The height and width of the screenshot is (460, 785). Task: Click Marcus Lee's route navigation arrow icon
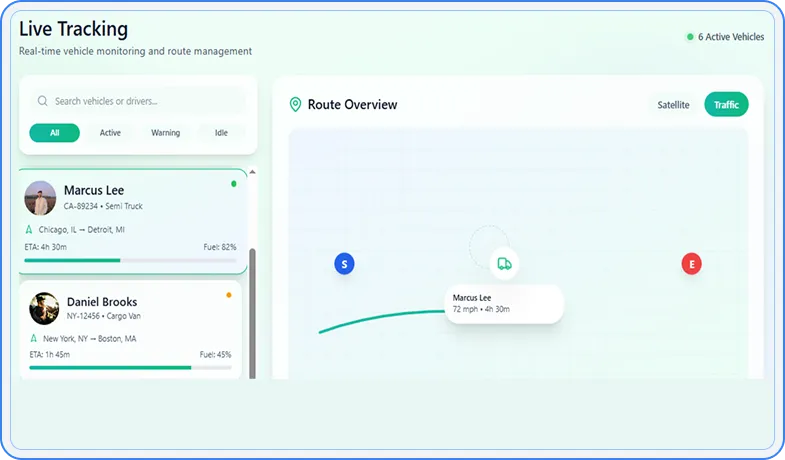(x=29, y=229)
